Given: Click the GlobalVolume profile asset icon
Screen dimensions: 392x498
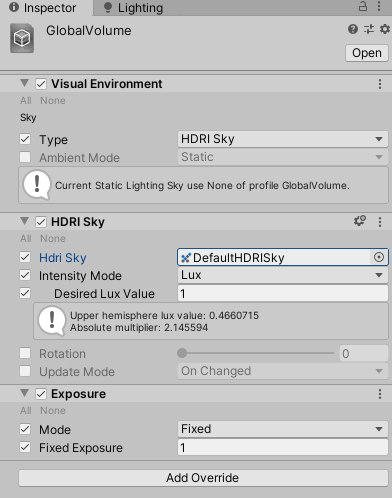Looking at the screenshot, I should coord(22,38).
